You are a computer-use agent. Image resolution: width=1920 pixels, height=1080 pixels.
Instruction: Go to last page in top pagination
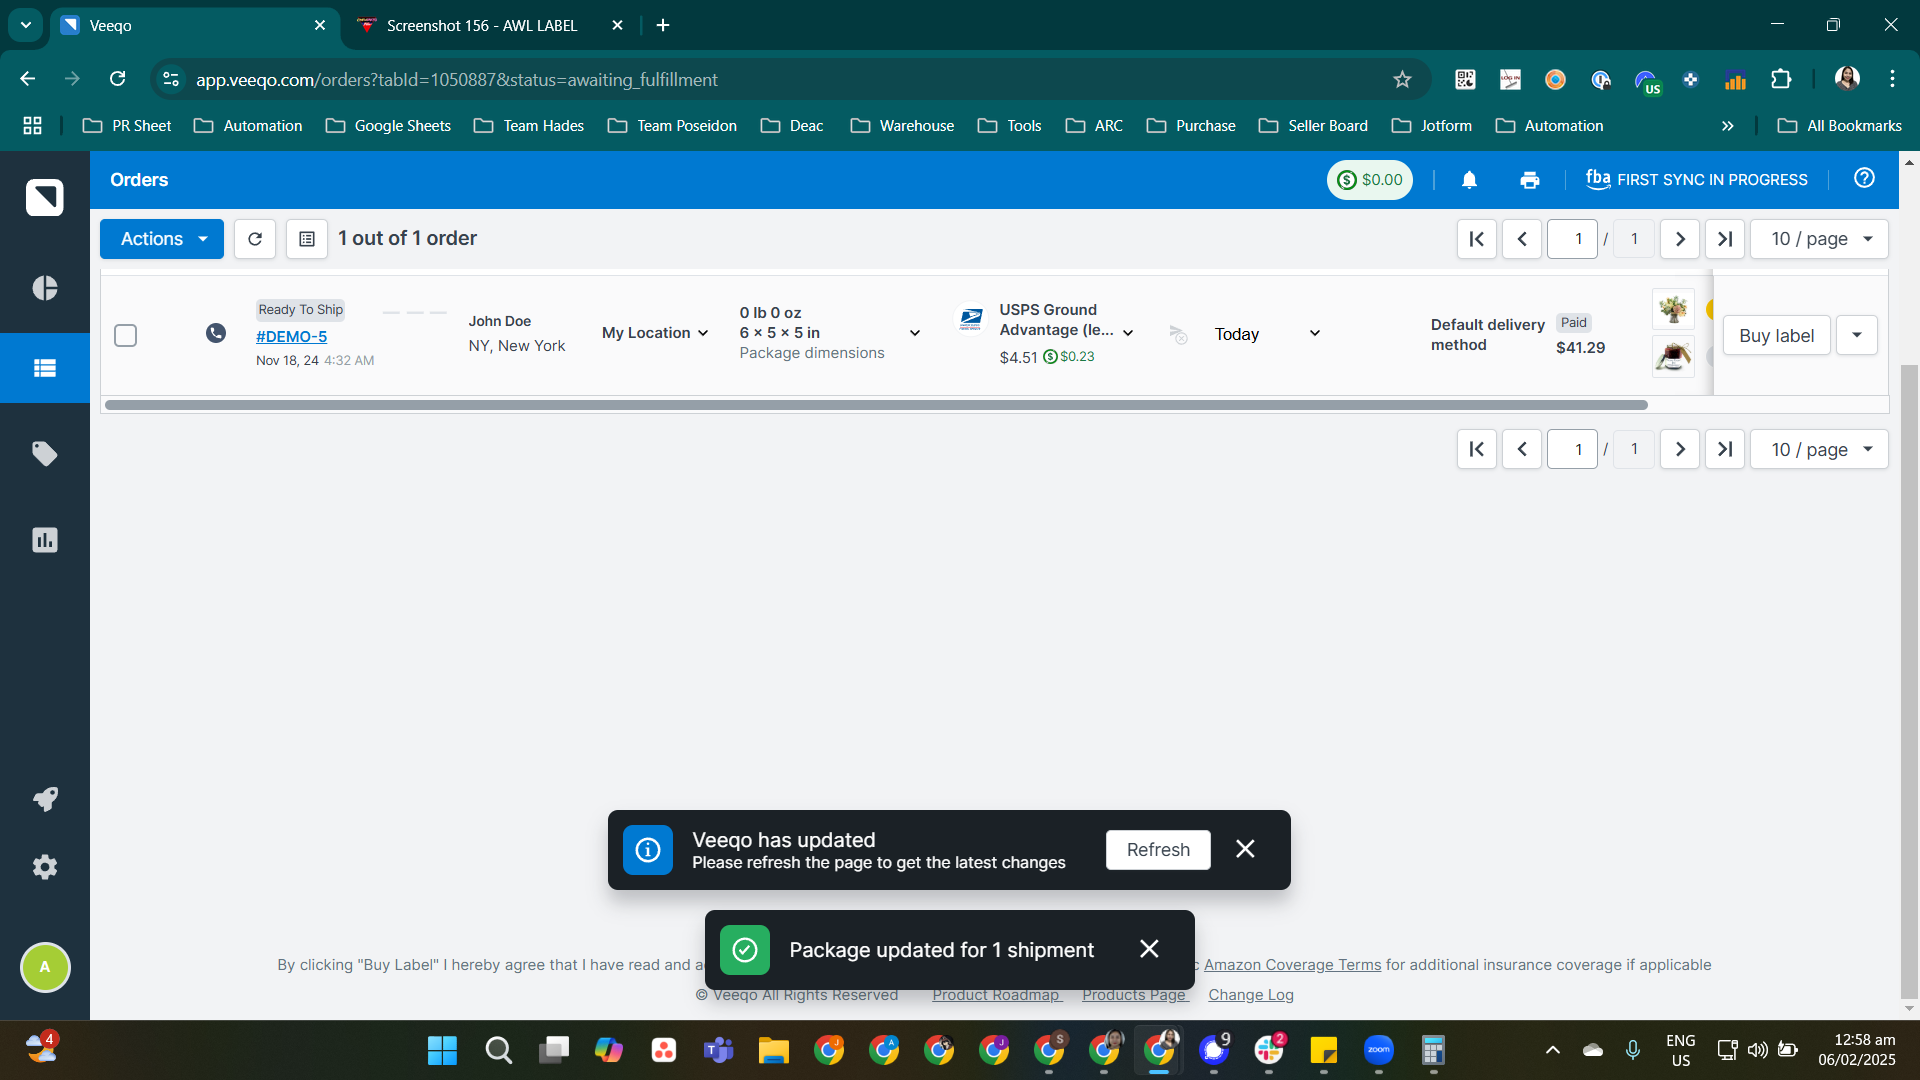tap(1725, 239)
